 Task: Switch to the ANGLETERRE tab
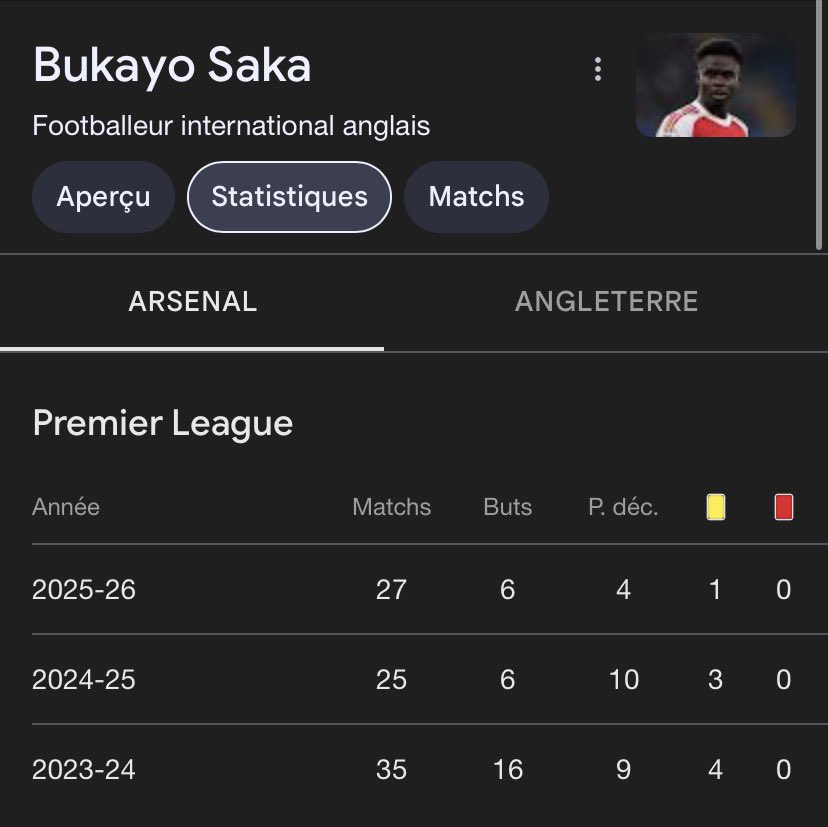(x=606, y=302)
